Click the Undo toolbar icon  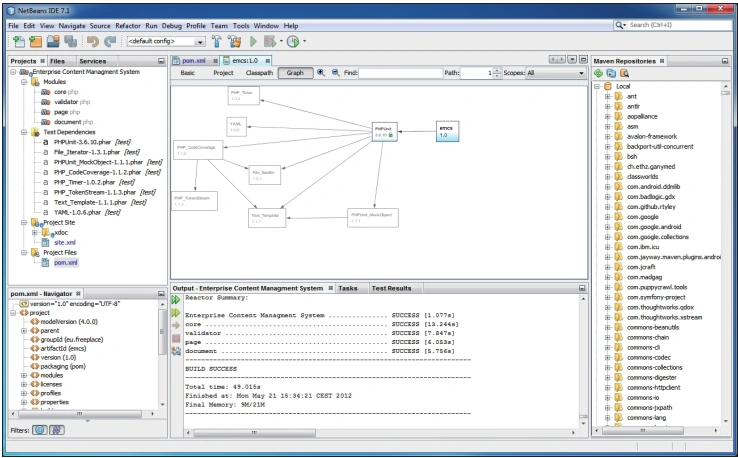click(x=93, y=41)
